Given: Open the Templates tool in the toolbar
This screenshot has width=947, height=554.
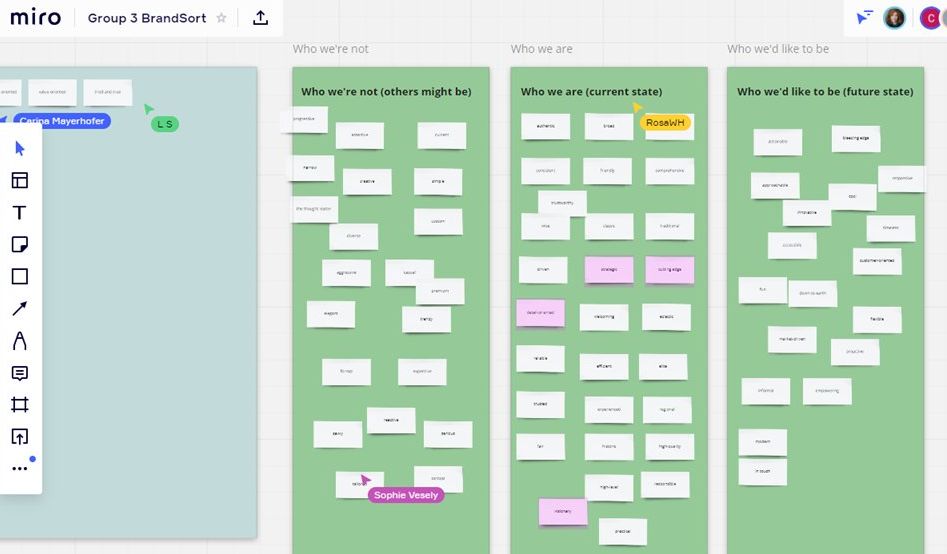Looking at the screenshot, I should pyautogui.click(x=20, y=181).
